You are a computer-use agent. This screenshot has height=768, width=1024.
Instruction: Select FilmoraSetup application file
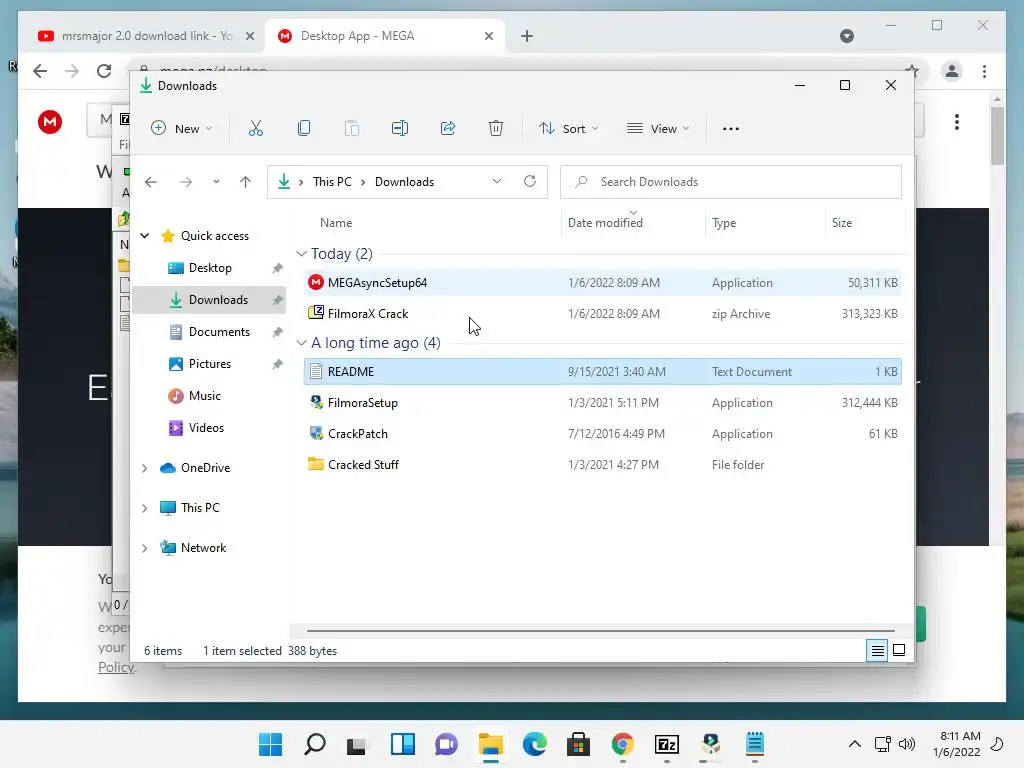point(603,403)
